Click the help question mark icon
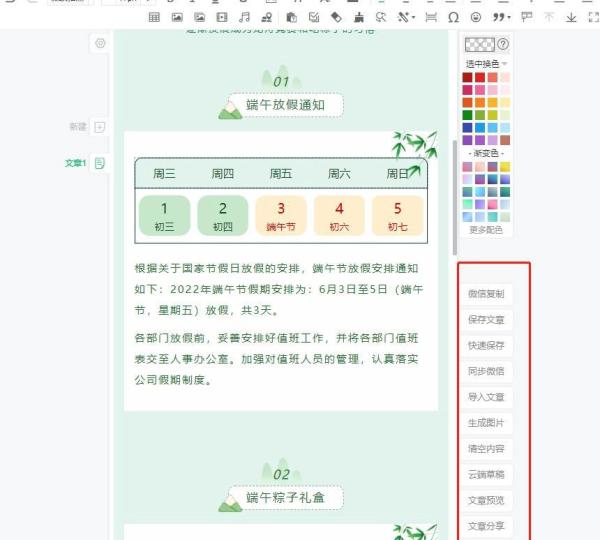600x540 pixels. pyautogui.click(x=503, y=44)
